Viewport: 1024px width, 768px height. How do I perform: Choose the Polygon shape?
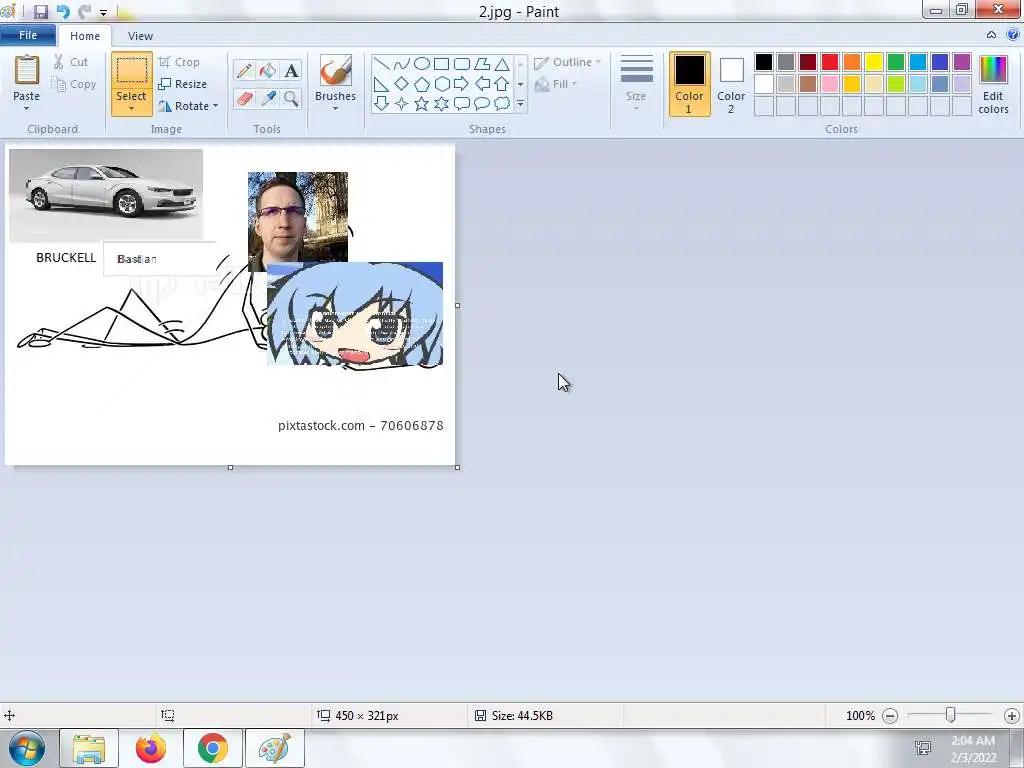pyautogui.click(x=482, y=64)
